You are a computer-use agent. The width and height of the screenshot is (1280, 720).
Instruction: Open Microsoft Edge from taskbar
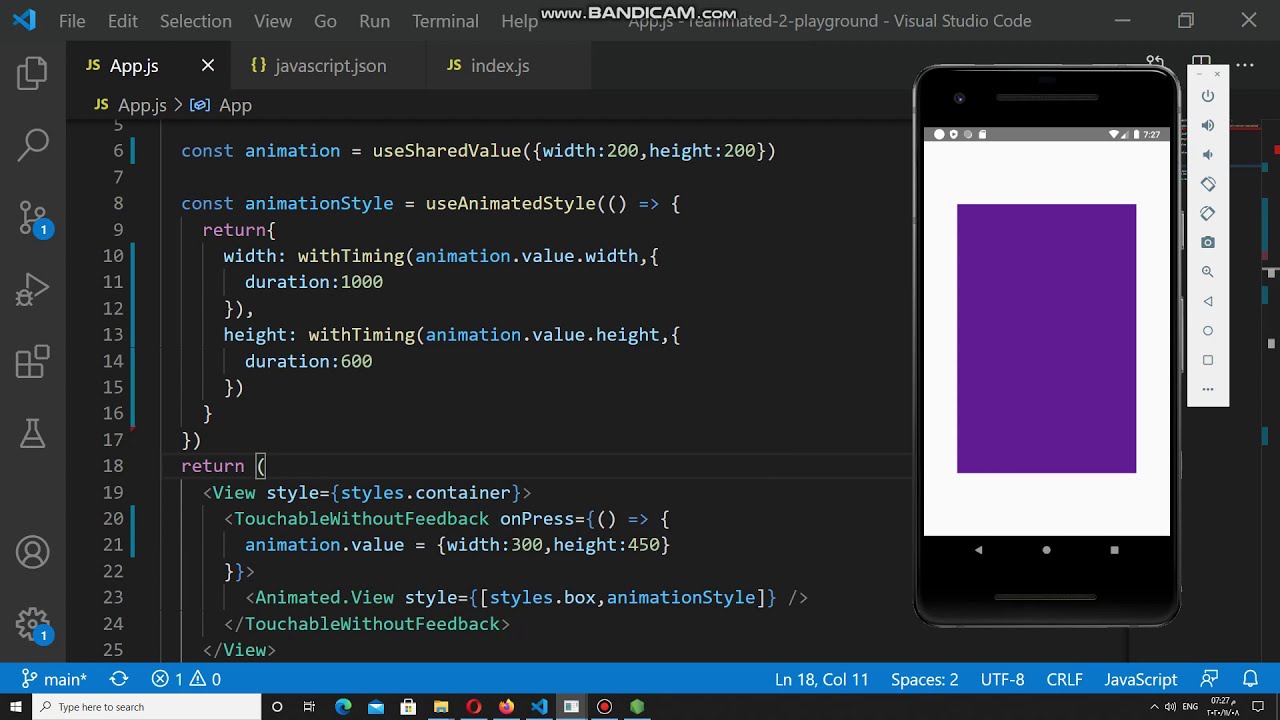point(343,707)
